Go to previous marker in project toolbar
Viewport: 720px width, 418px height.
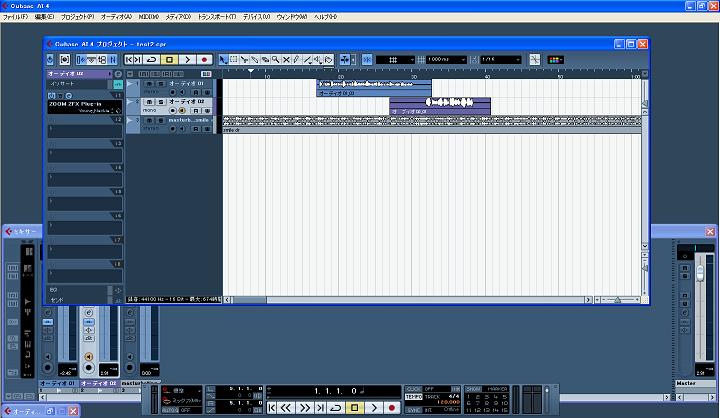tap(129, 60)
